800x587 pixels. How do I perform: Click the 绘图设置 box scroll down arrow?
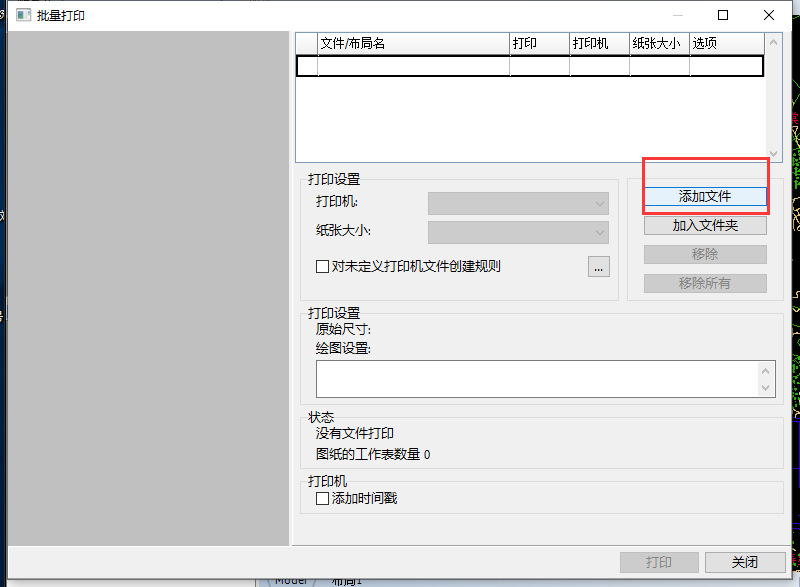(765, 388)
